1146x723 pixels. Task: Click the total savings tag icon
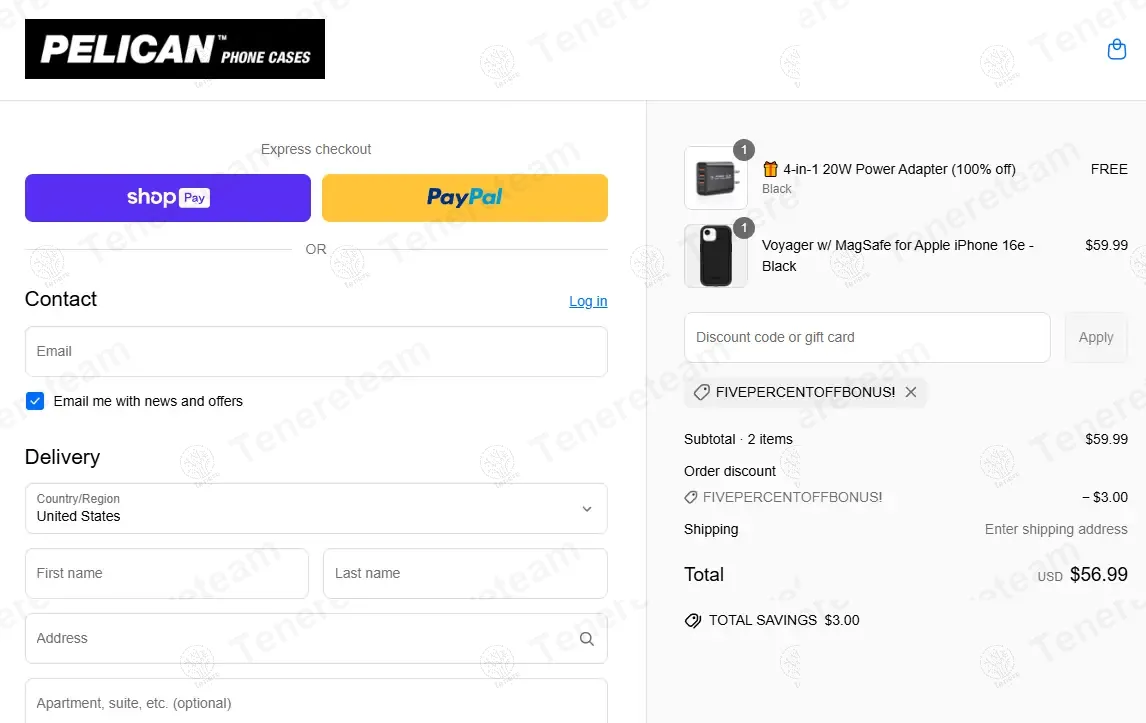693,620
